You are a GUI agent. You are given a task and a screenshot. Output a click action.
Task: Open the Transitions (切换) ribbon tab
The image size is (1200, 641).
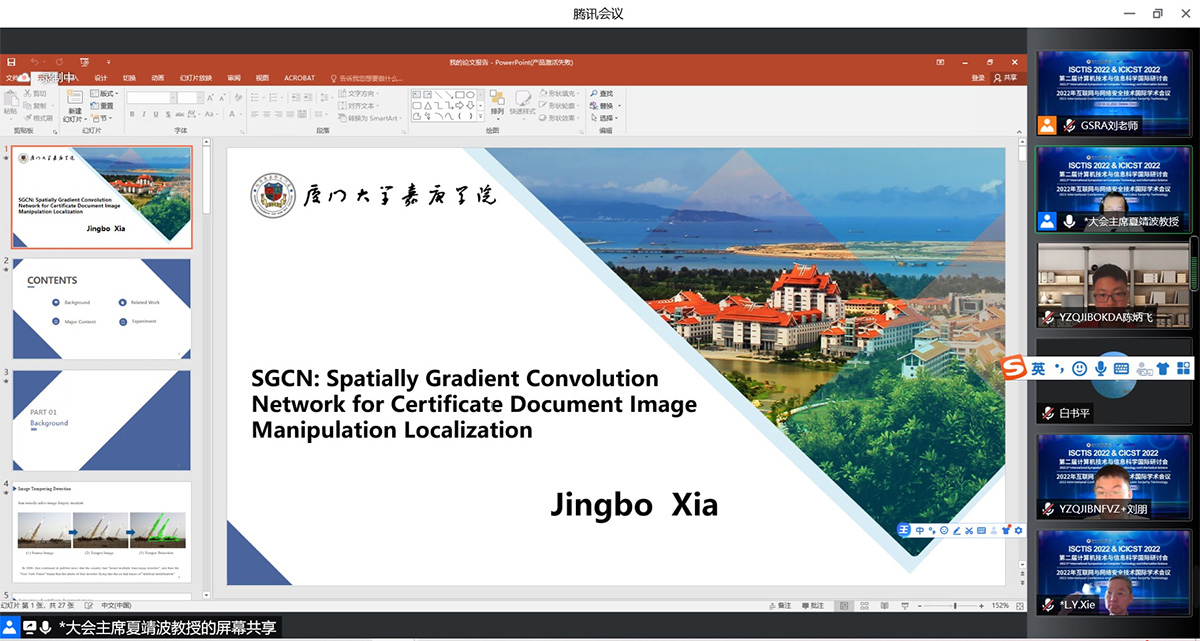tap(129, 78)
